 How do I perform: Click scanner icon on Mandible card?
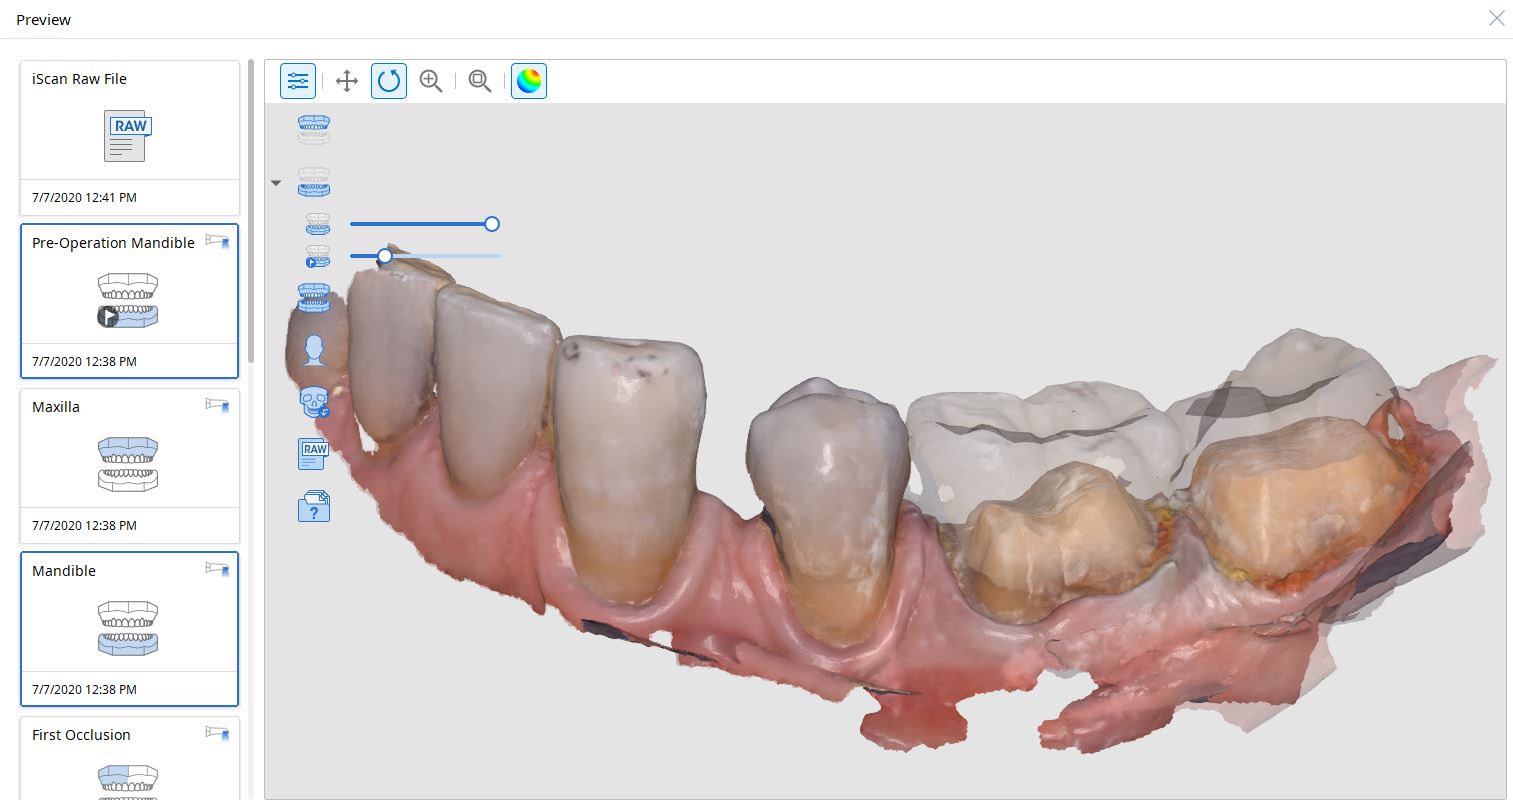point(218,569)
